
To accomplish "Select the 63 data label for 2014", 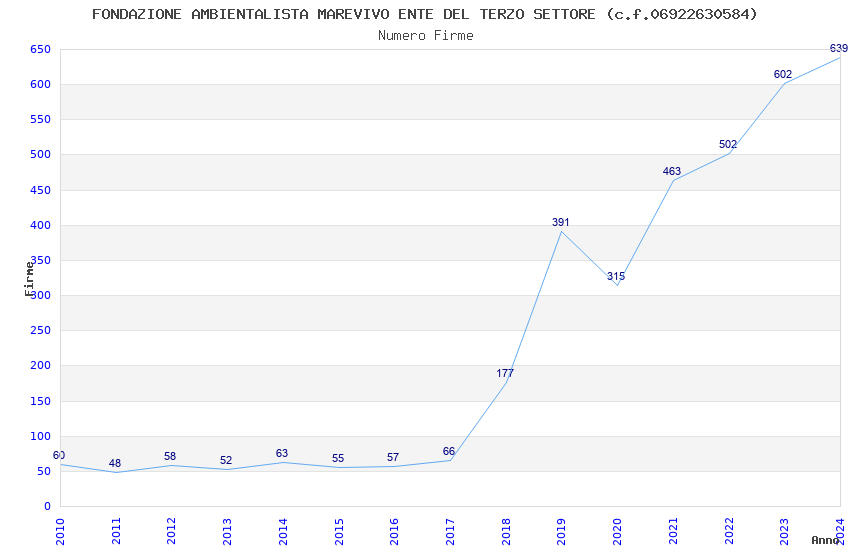I will coord(282,454).
